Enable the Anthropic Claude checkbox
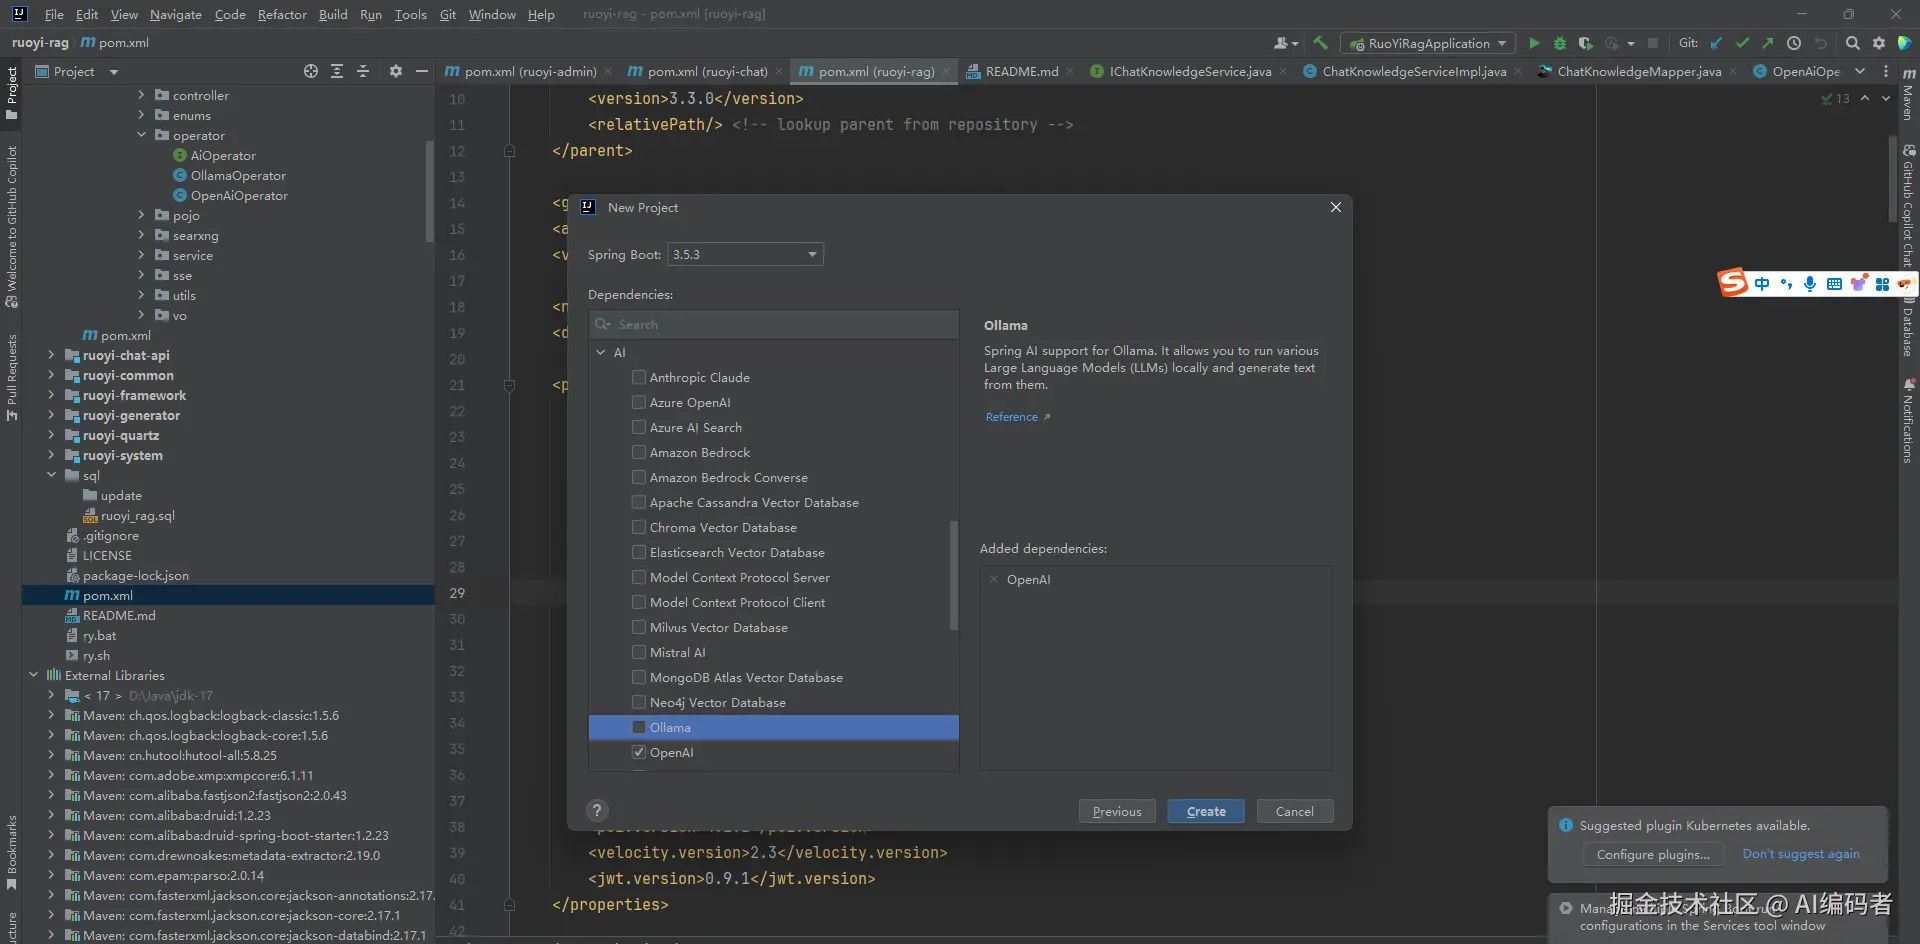The height and width of the screenshot is (944, 1920). pyautogui.click(x=639, y=378)
